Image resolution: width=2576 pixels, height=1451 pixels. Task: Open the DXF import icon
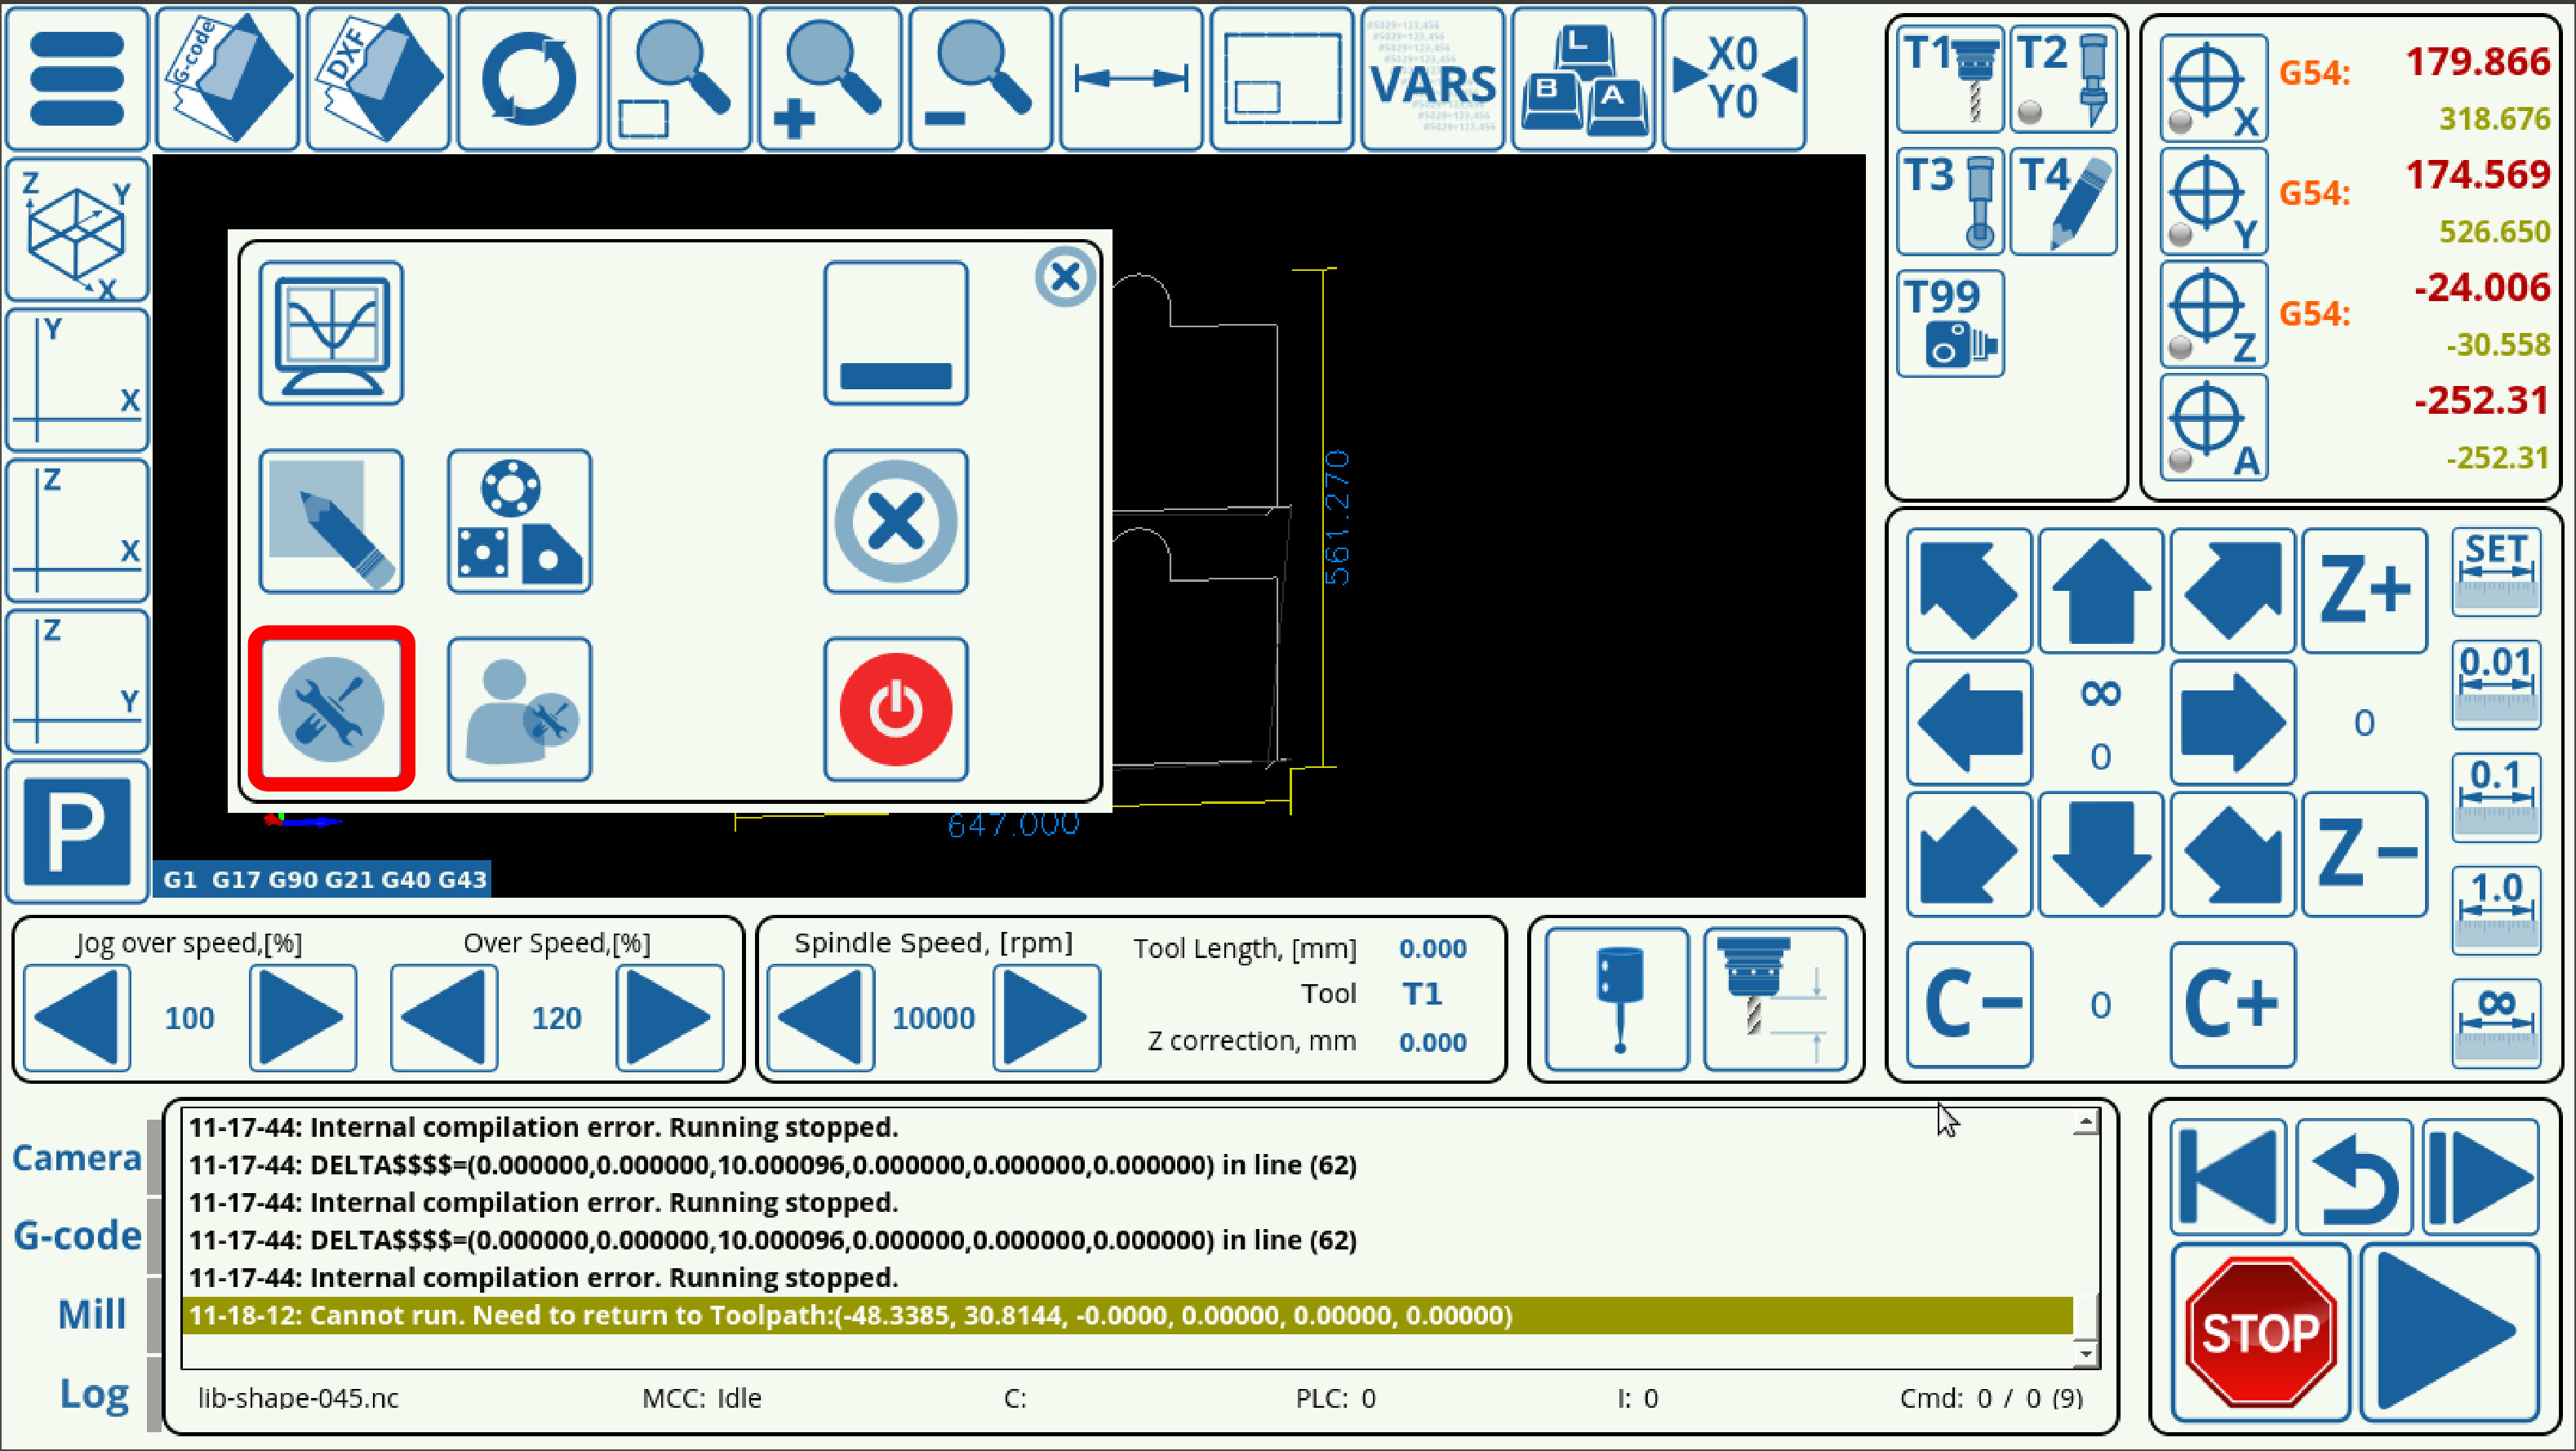point(378,79)
